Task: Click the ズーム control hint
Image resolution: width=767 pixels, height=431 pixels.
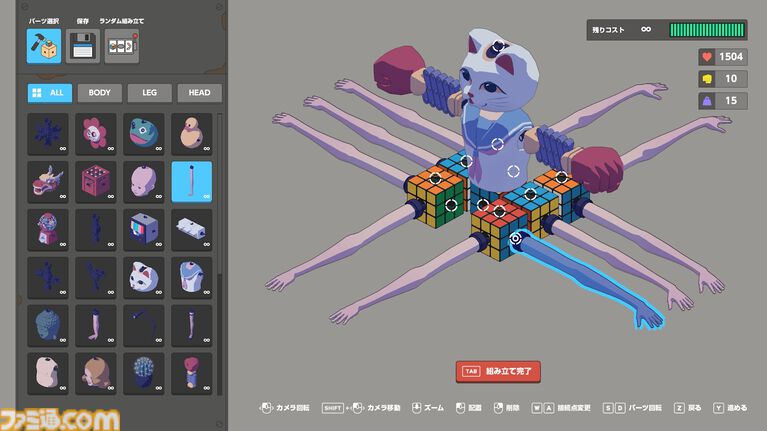Action: click(x=428, y=408)
